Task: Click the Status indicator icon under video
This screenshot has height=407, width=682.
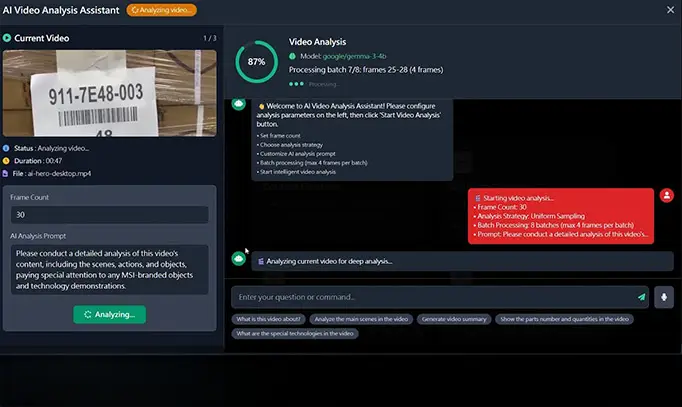Action: pos(6,147)
